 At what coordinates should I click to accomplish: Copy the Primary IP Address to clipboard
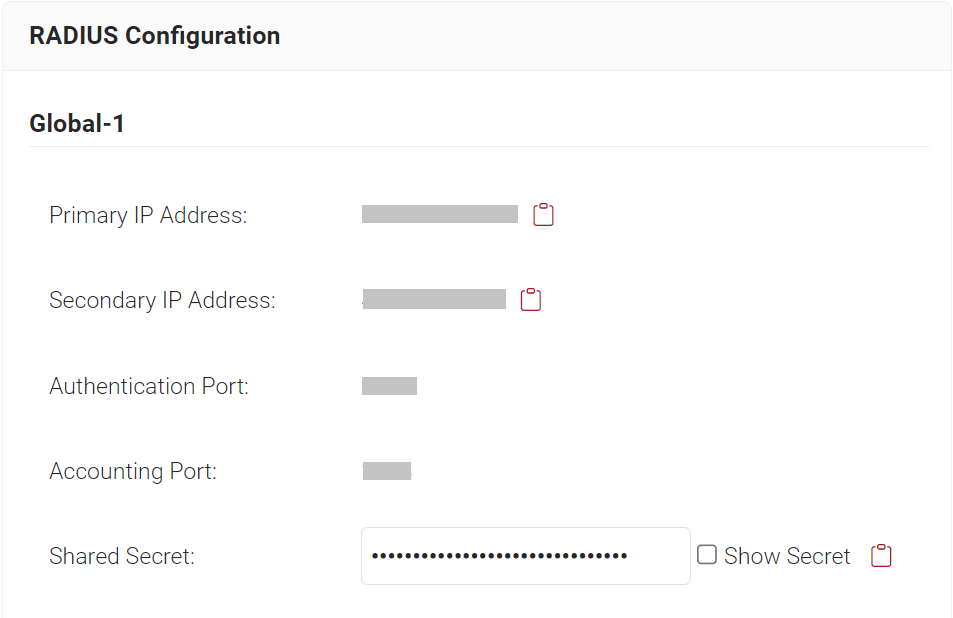click(x=543, y=215)
